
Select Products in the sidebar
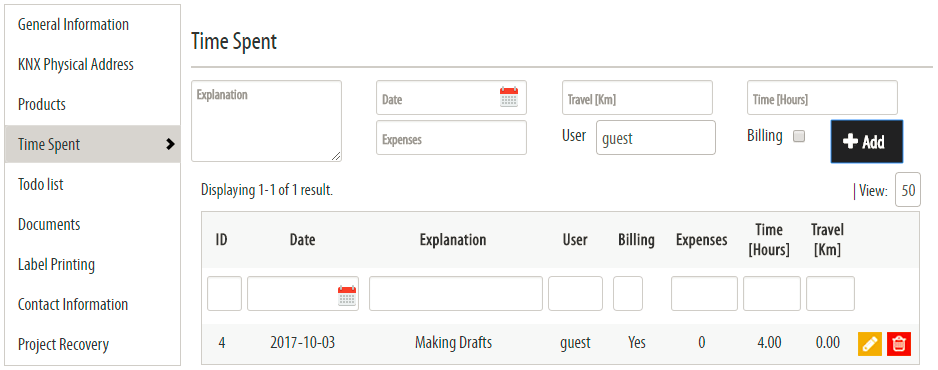42,105
